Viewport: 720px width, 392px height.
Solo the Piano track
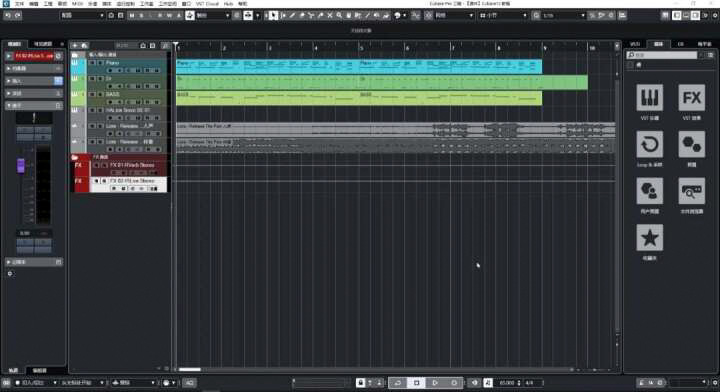click(x=100, y=63)
